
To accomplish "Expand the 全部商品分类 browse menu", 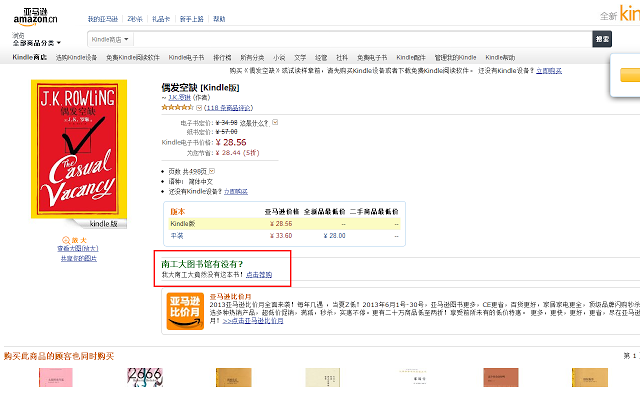I will [36, 43].
